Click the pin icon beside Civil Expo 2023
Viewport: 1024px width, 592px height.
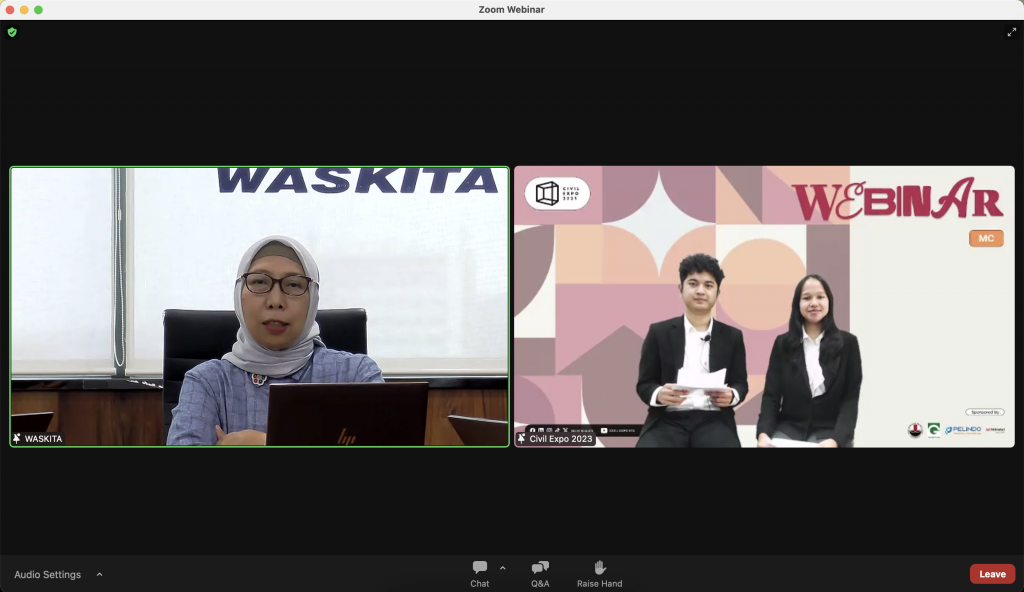(x=521, y=438)
